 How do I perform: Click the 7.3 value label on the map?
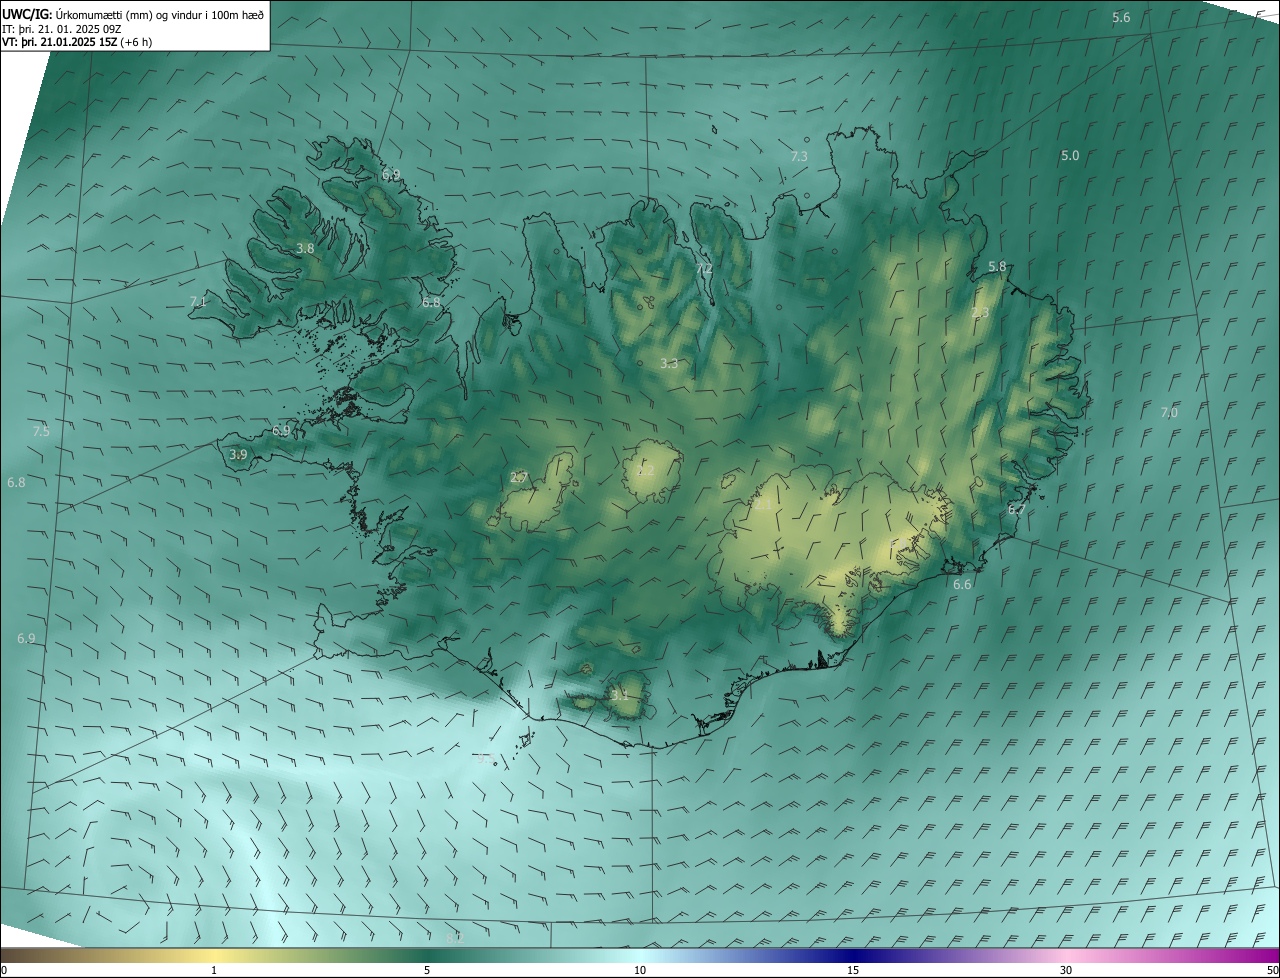point(799,156)
